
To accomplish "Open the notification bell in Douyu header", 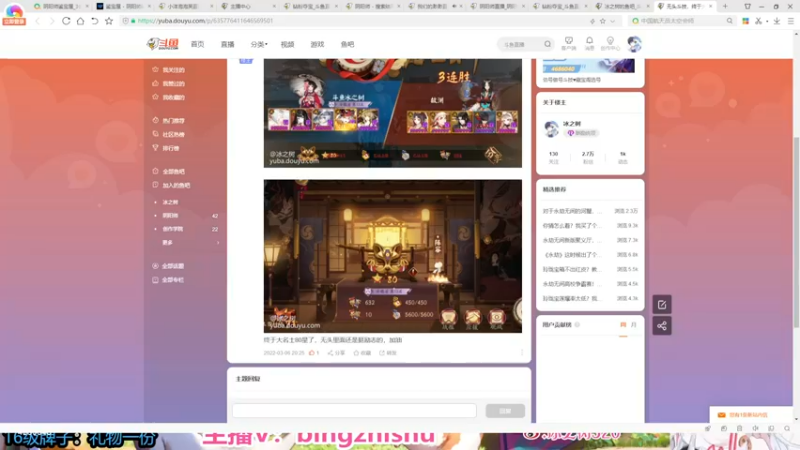I will (x=589, y=43).
